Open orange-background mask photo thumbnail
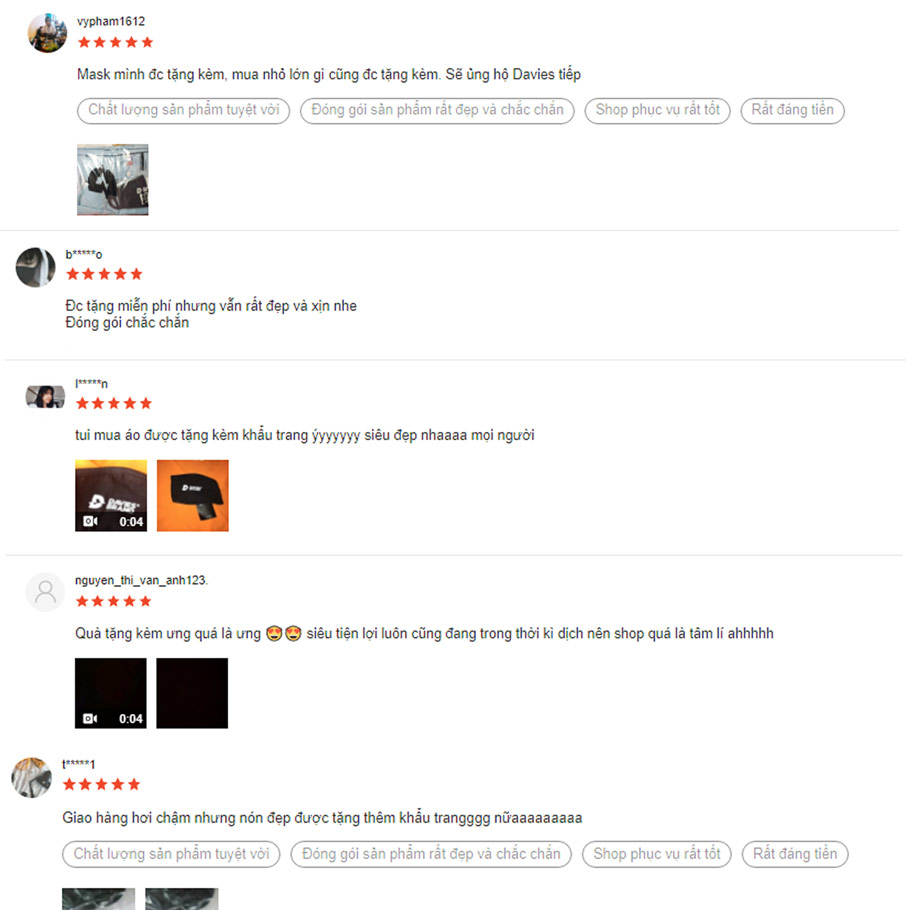 (x=193, y=496)
